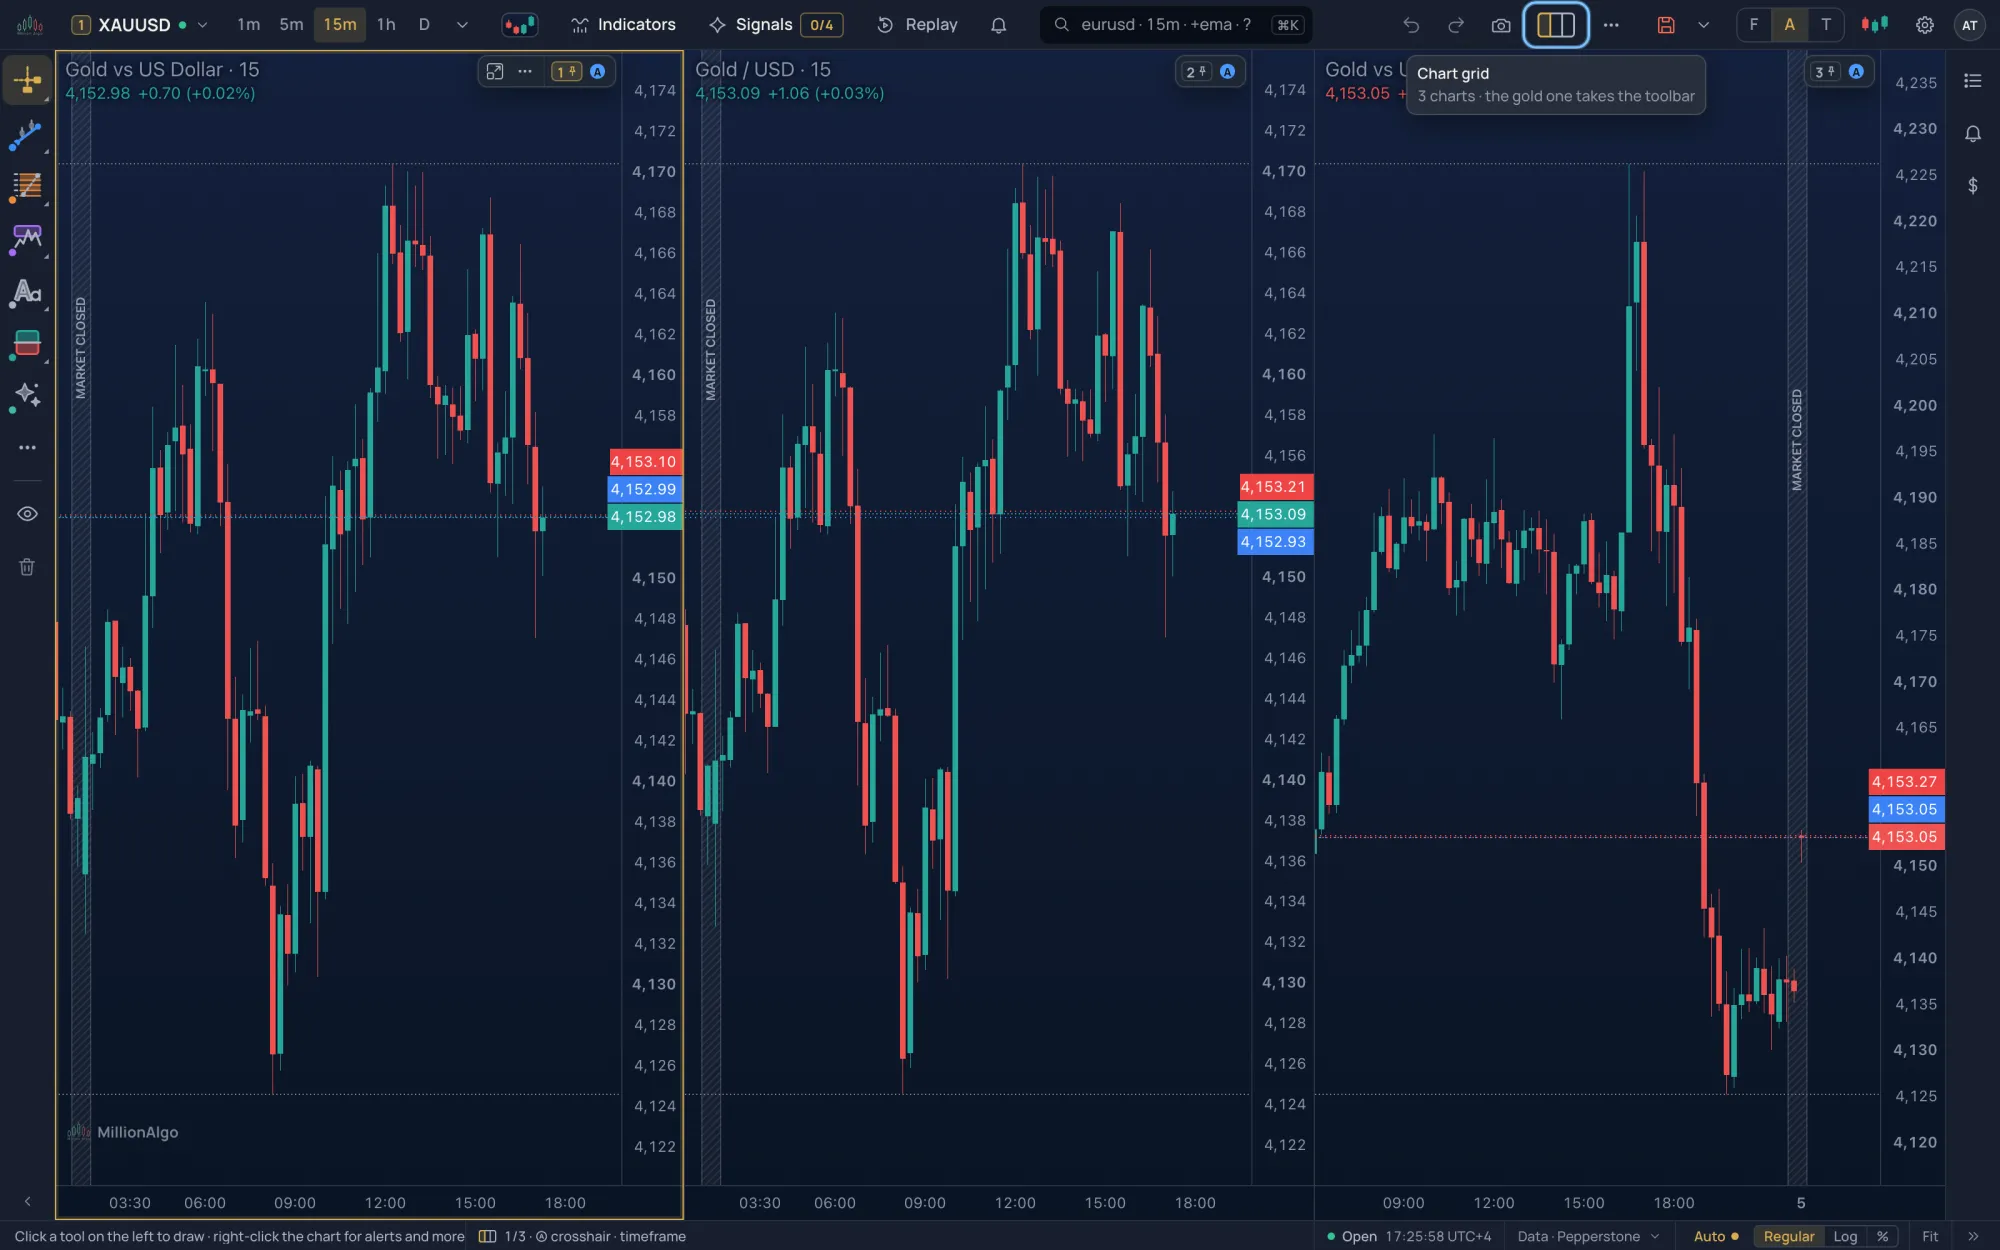Save the chart layout

pyautogui.click(x=1666, y=25)
